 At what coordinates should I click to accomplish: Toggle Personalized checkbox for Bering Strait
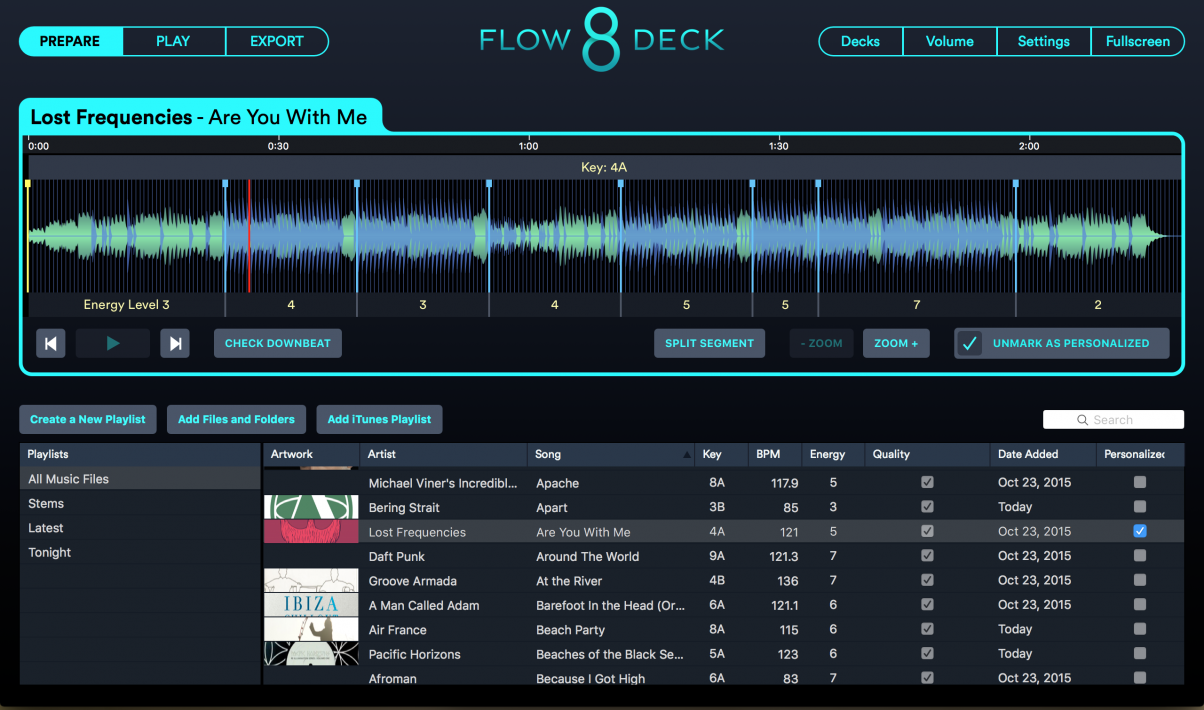tap(1140, 507)
